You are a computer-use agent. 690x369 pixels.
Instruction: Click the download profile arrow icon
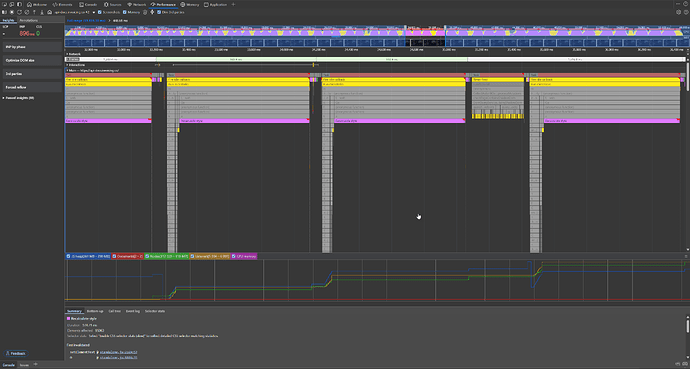(42, 12)
